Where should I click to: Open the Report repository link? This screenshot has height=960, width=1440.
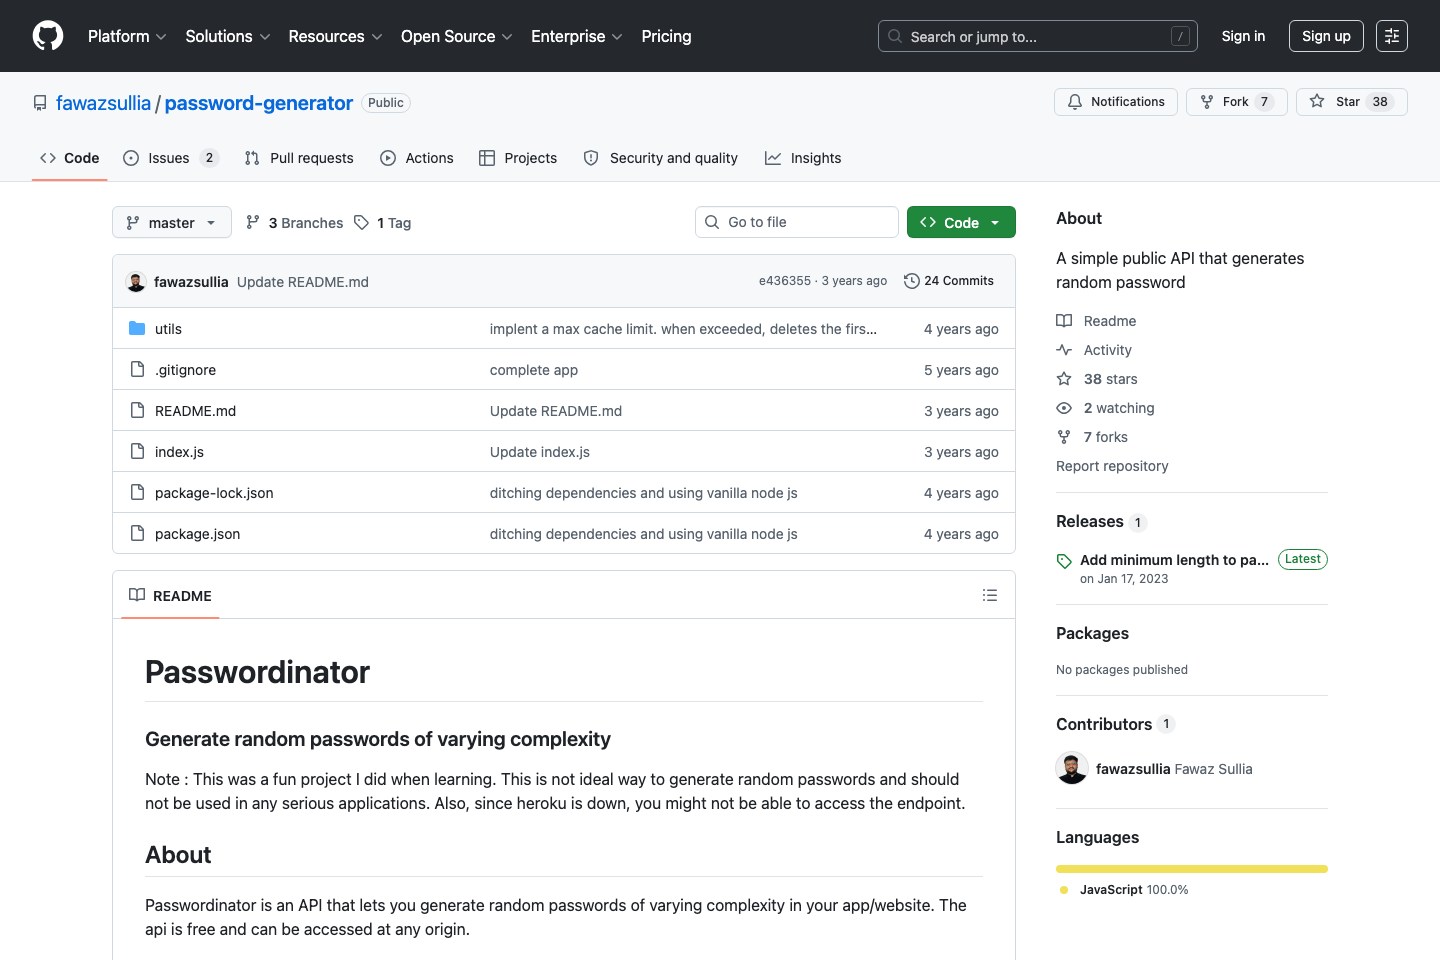[x=1112, y=466]
